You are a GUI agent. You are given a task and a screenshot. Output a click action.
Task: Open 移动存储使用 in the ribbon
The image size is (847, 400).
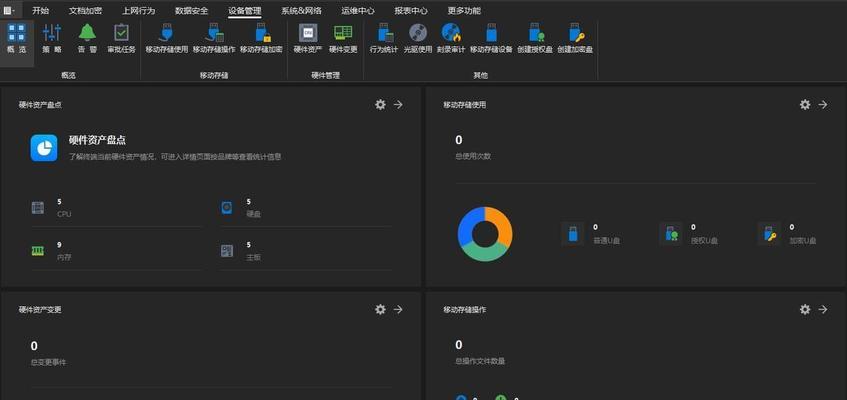(166, 38)
